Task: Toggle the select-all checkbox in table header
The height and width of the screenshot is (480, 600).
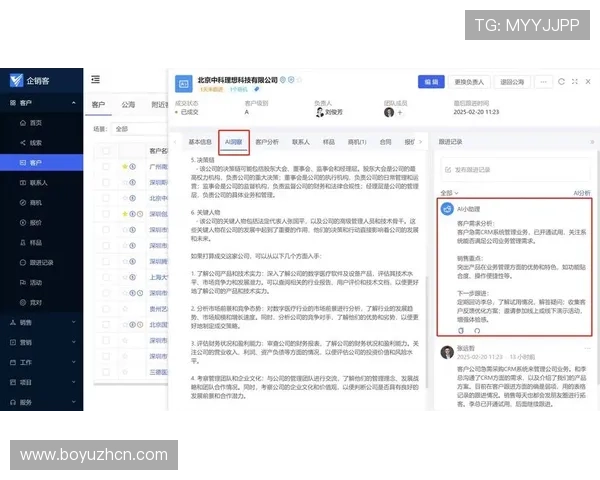Action: pos(106,151)
